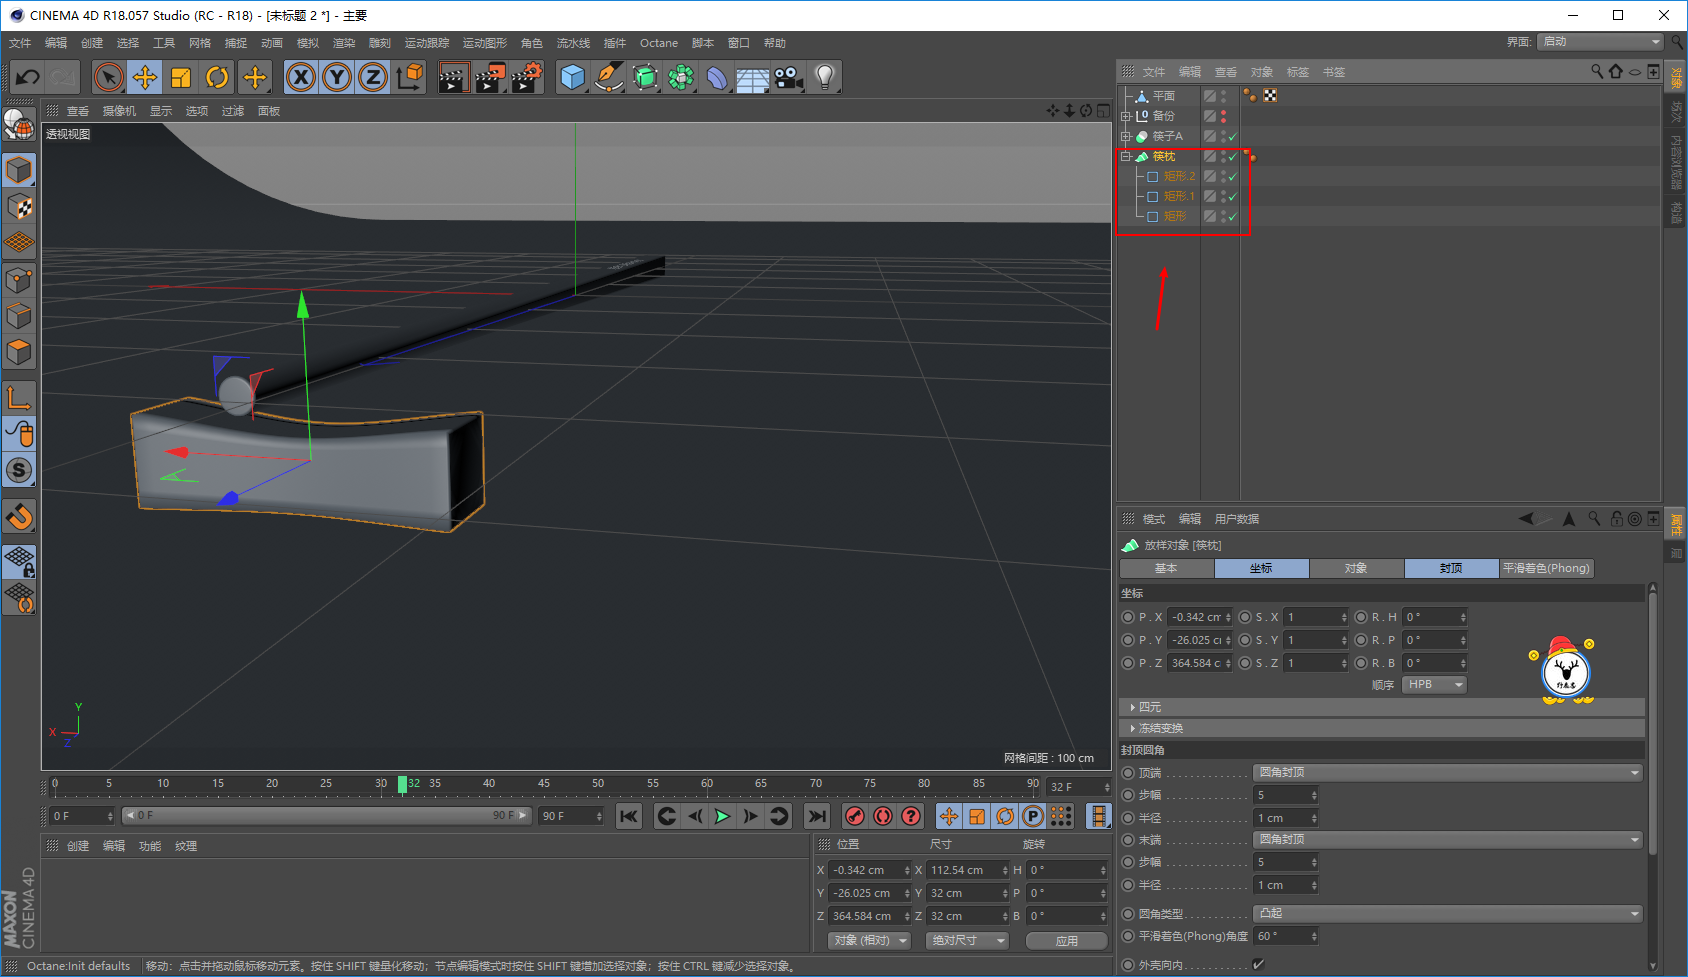Switch to the 对象 attribute tab
Viewport: 1688px width, 977px height.
point(1356,568)
